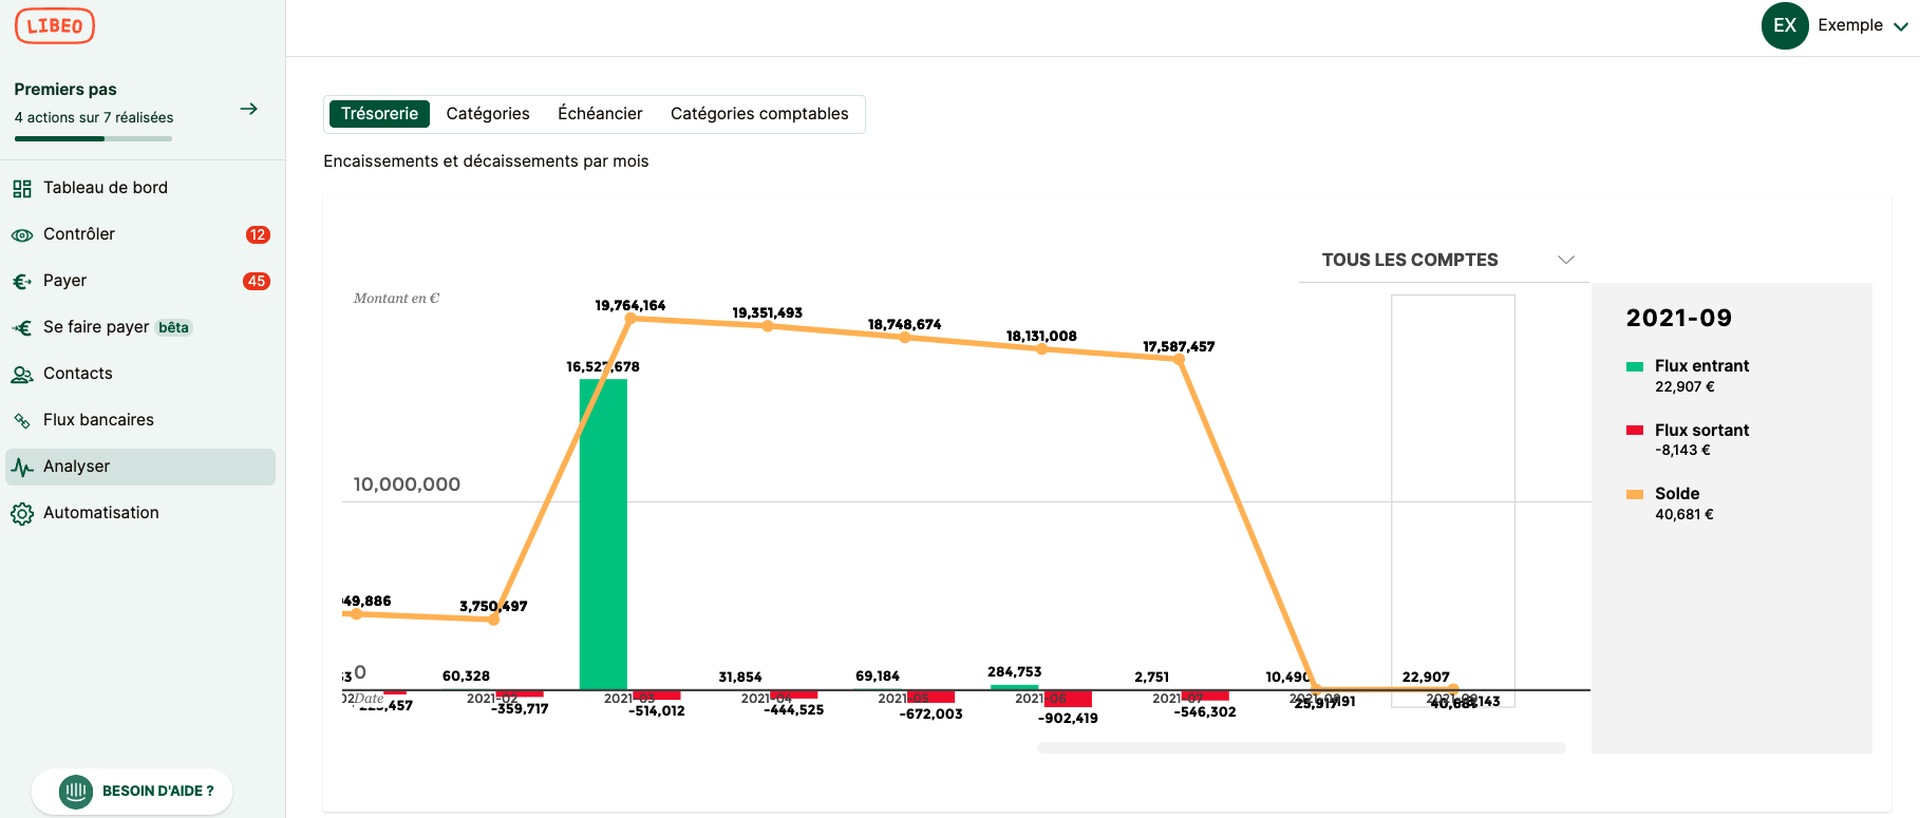Open the Tableau de bord dashboard icon

click(x=22, y=188)
